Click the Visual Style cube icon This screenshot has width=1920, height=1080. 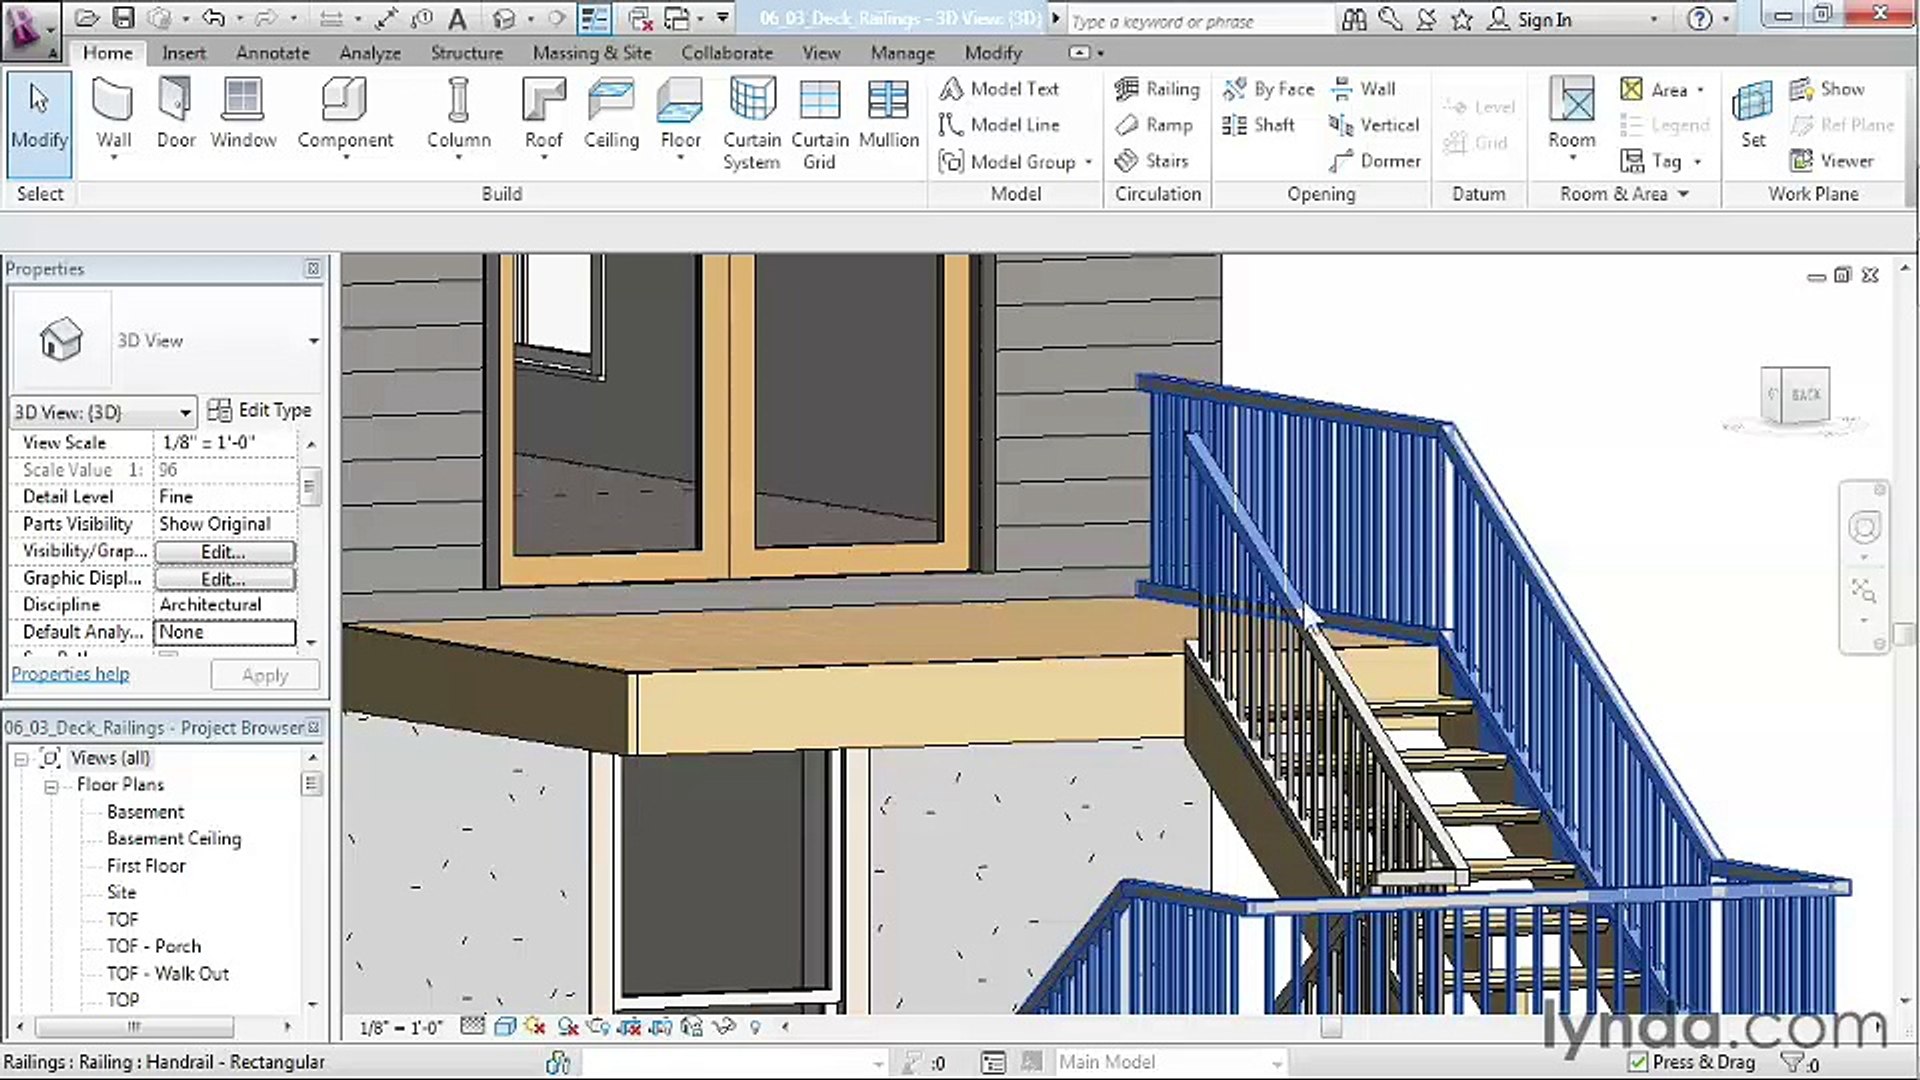coord(505,1027)
